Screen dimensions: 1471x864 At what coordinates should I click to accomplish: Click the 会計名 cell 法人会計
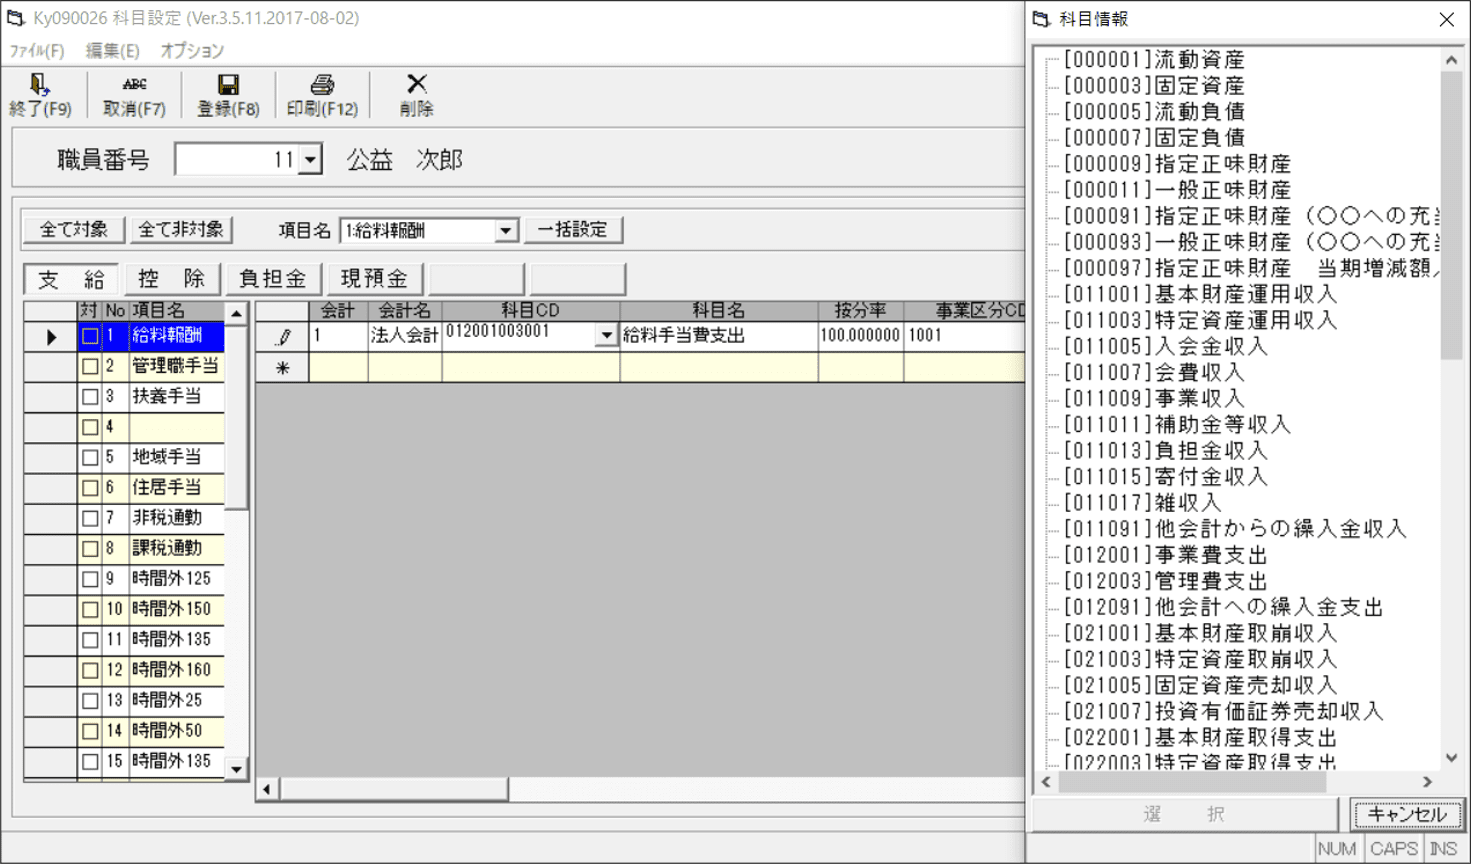(405, 336)
